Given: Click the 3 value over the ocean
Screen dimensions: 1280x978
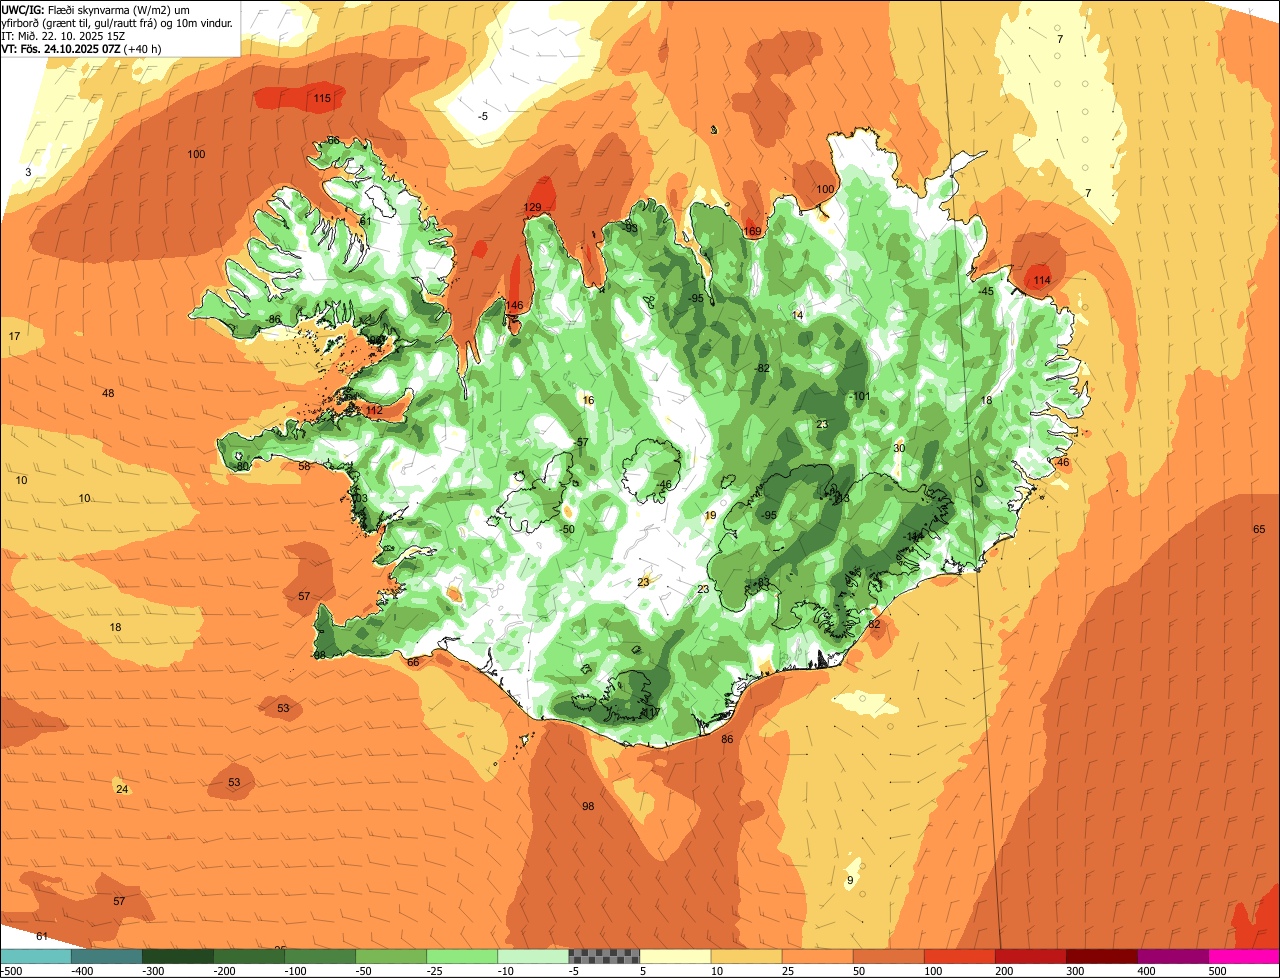Looking at the screenshot, I should 28,172.
